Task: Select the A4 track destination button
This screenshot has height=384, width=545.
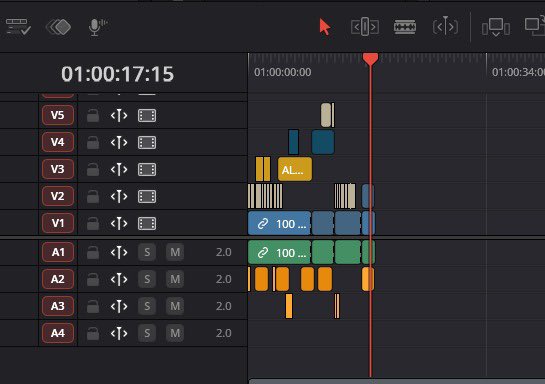Action: (x=58, y=333)
